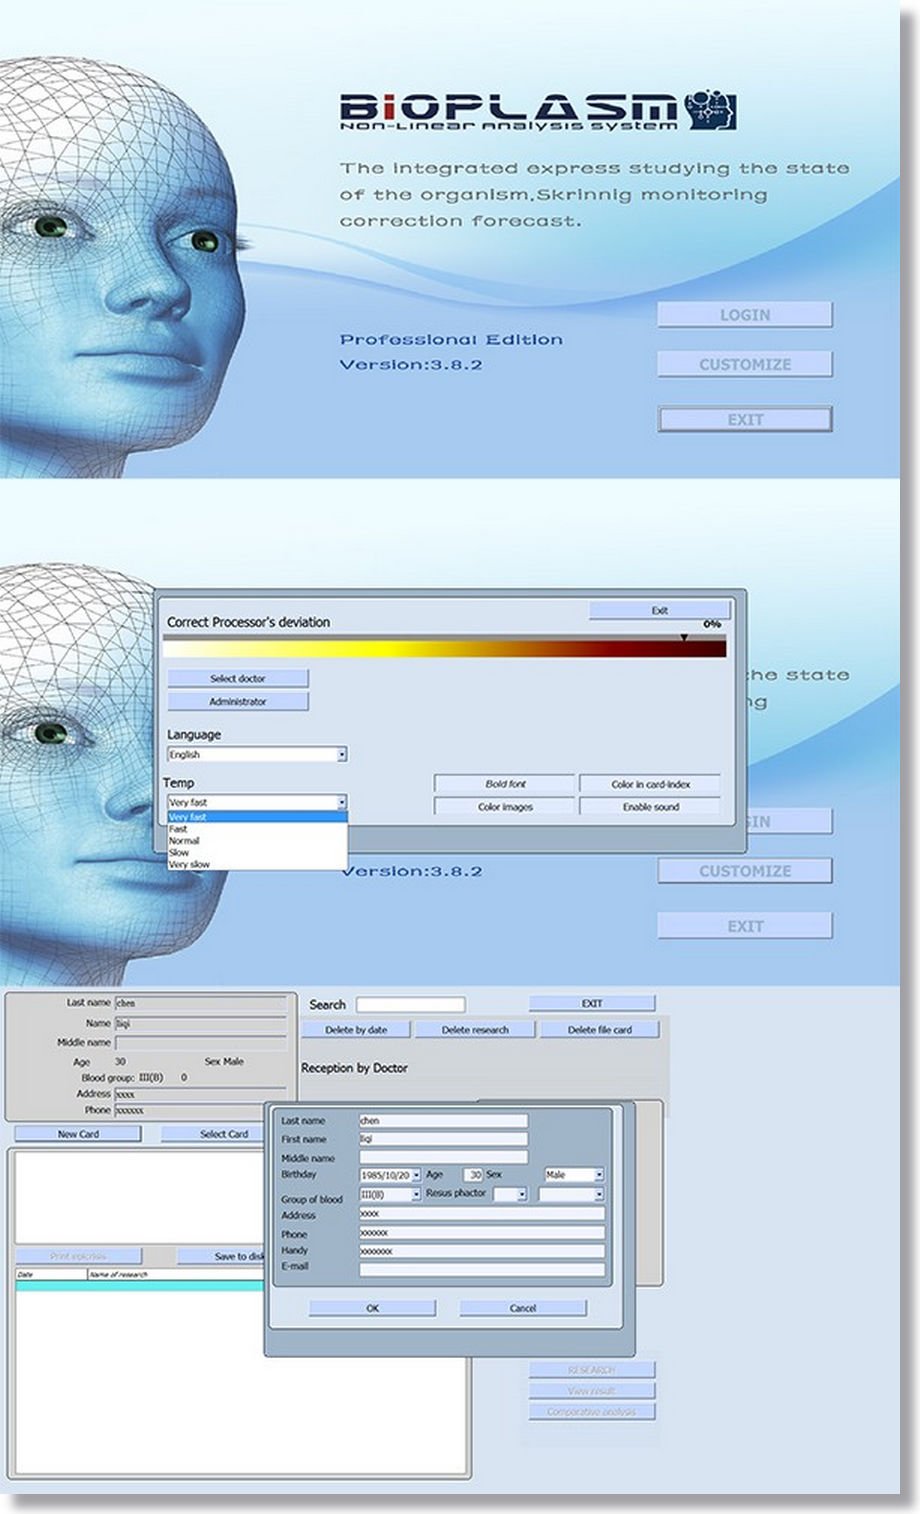
Task: Click Exit in the Correct Processor's deviation dialog
Action: point(660,610)
